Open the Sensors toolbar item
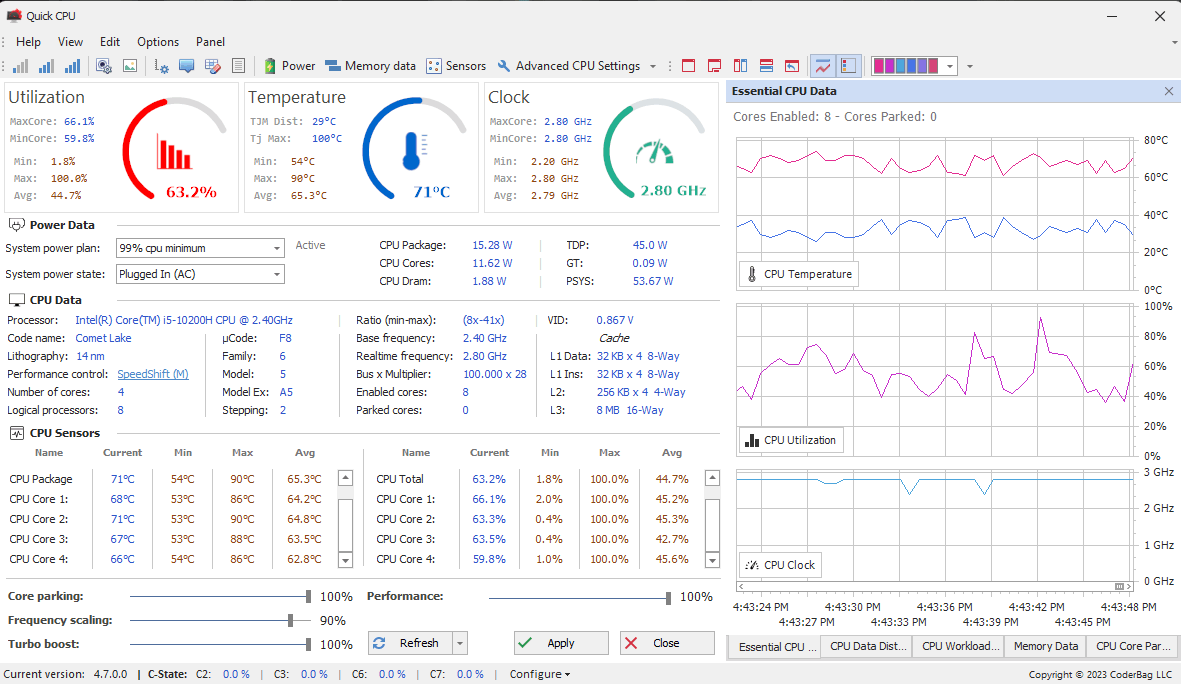This screenshot has width=1181, height=684. [455, 66]
